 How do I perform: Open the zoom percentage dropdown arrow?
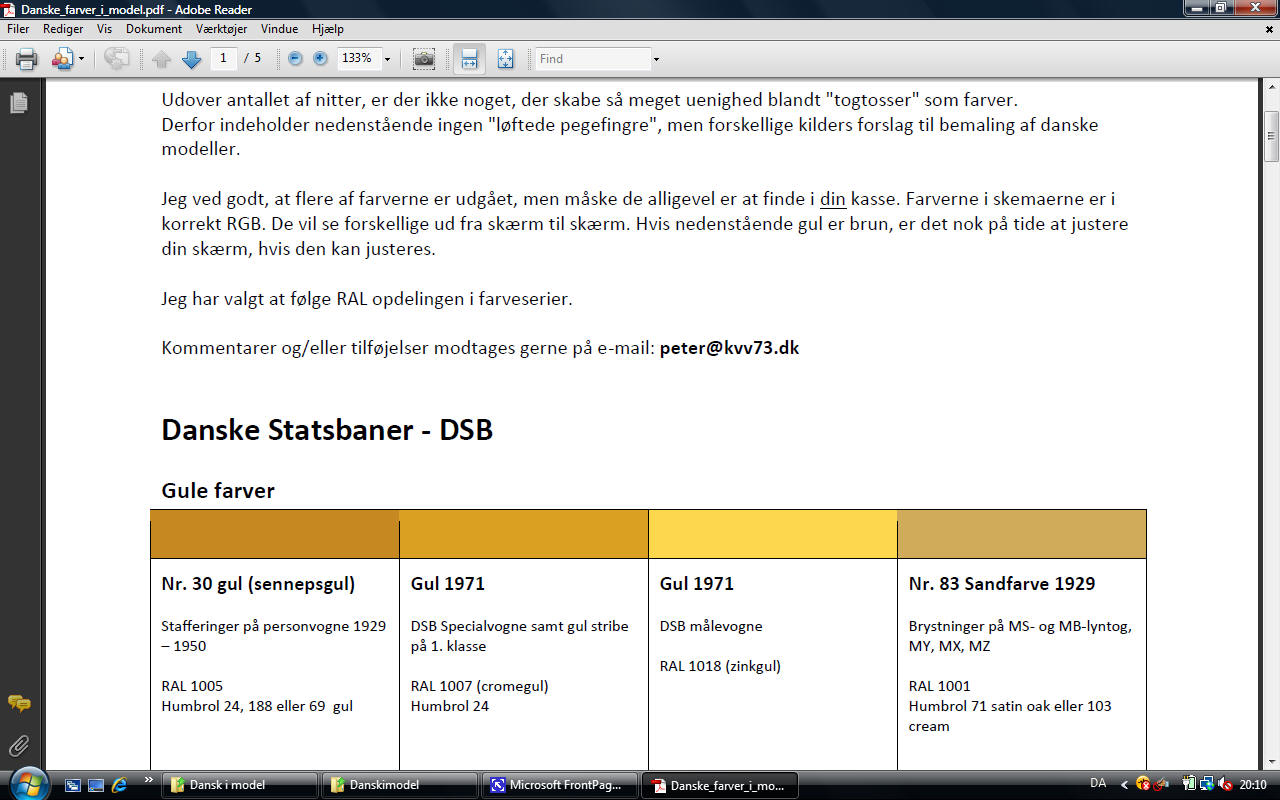pyautogui.click(x=387, y=59)
